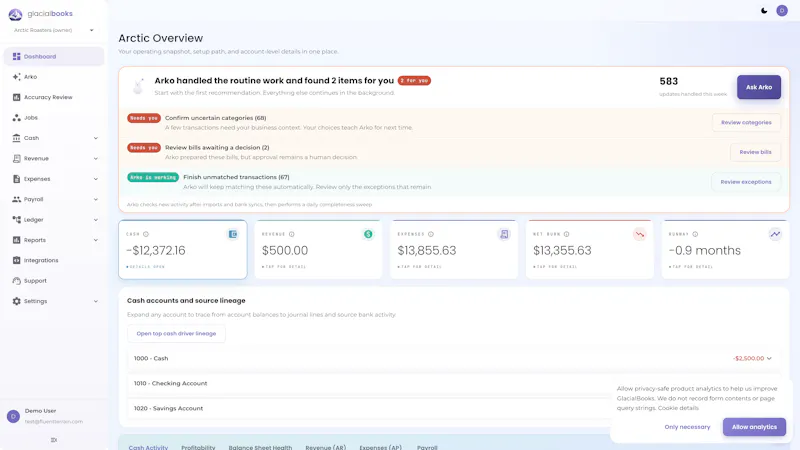Expand the Expenses sidebar section
The width and height of the screenshot is (800, 450).
(95, 179)
